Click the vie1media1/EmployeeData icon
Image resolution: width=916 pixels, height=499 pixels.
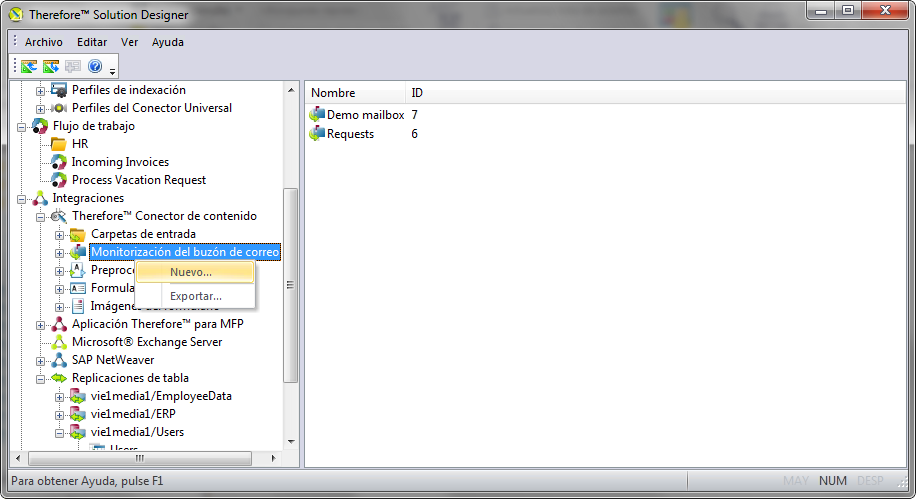point(78,396)
